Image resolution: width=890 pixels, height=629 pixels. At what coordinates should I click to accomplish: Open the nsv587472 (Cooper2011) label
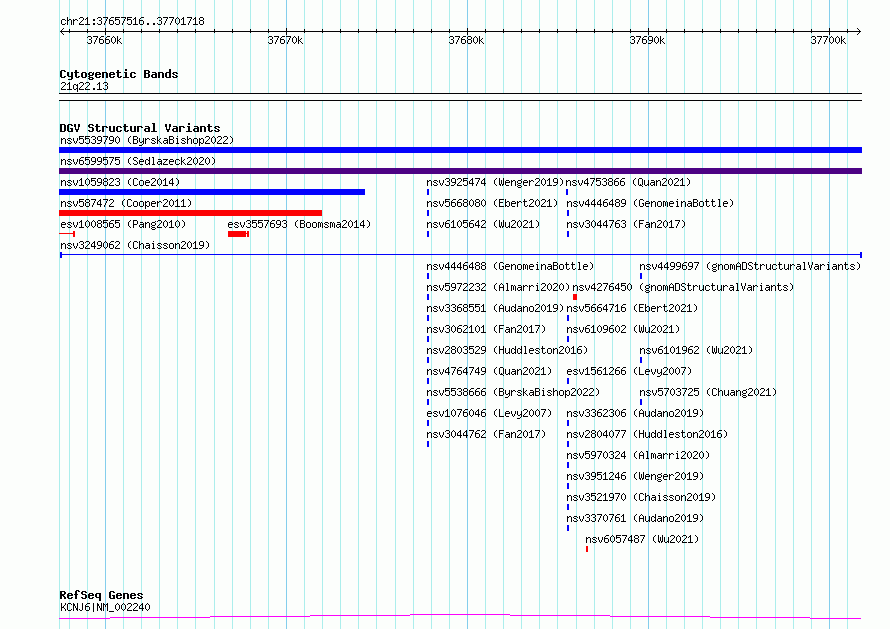click(126, 203)
